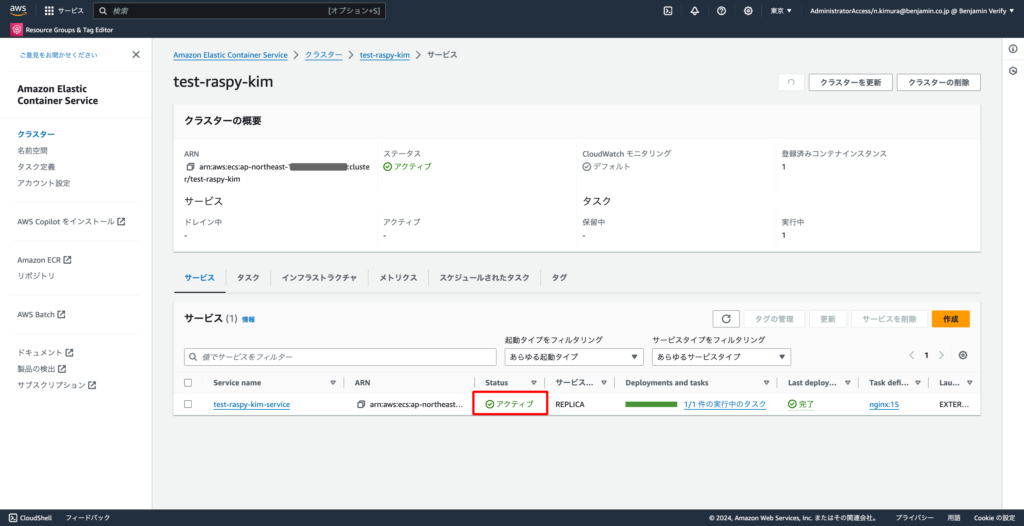
Task: Copy the service ARN in table row
Action: pos(360,404)
